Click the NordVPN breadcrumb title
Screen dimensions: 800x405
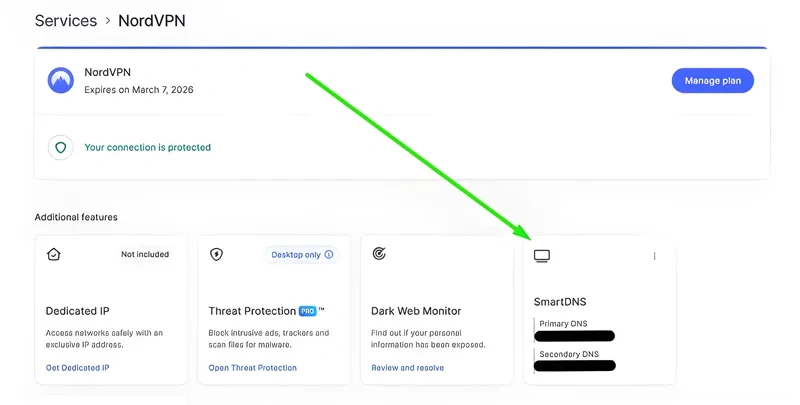click(x=152, y=21)
